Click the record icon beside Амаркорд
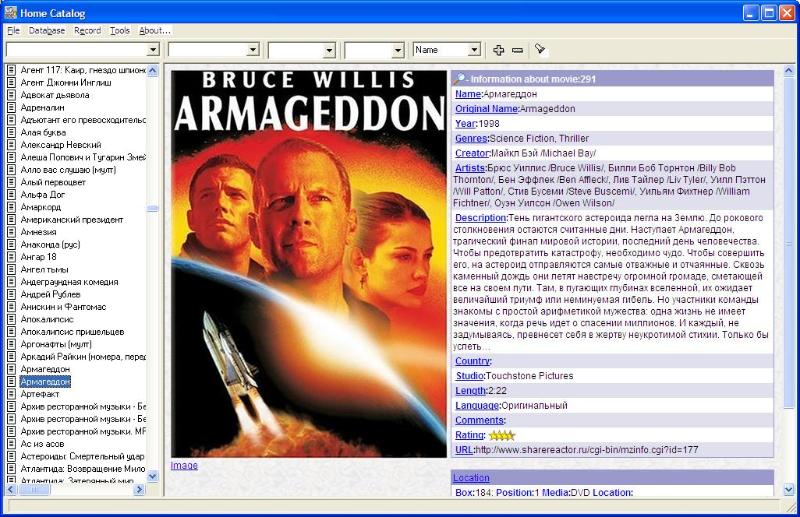 (11, 207)
